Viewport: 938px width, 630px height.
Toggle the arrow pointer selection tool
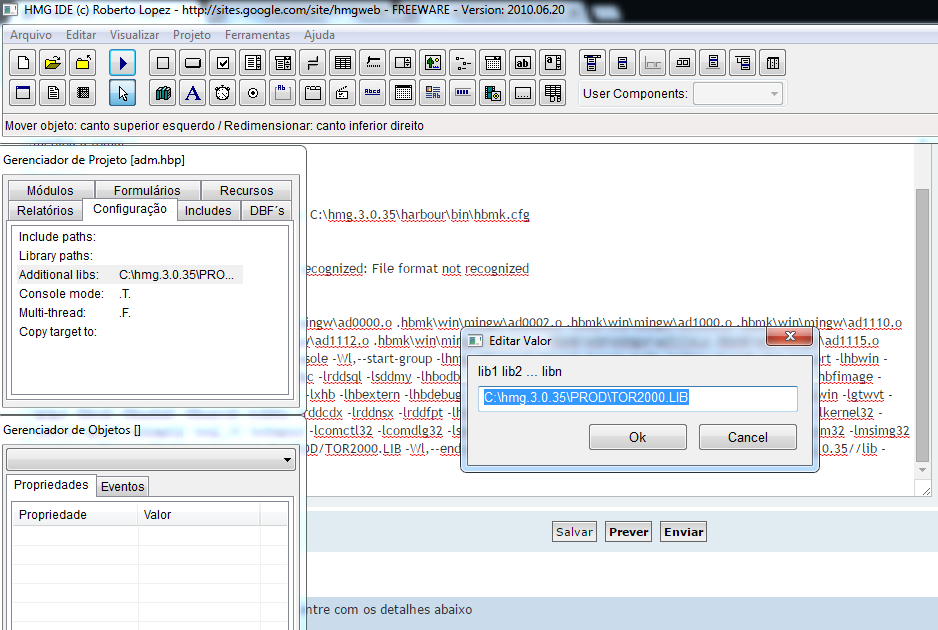point(122,93)
